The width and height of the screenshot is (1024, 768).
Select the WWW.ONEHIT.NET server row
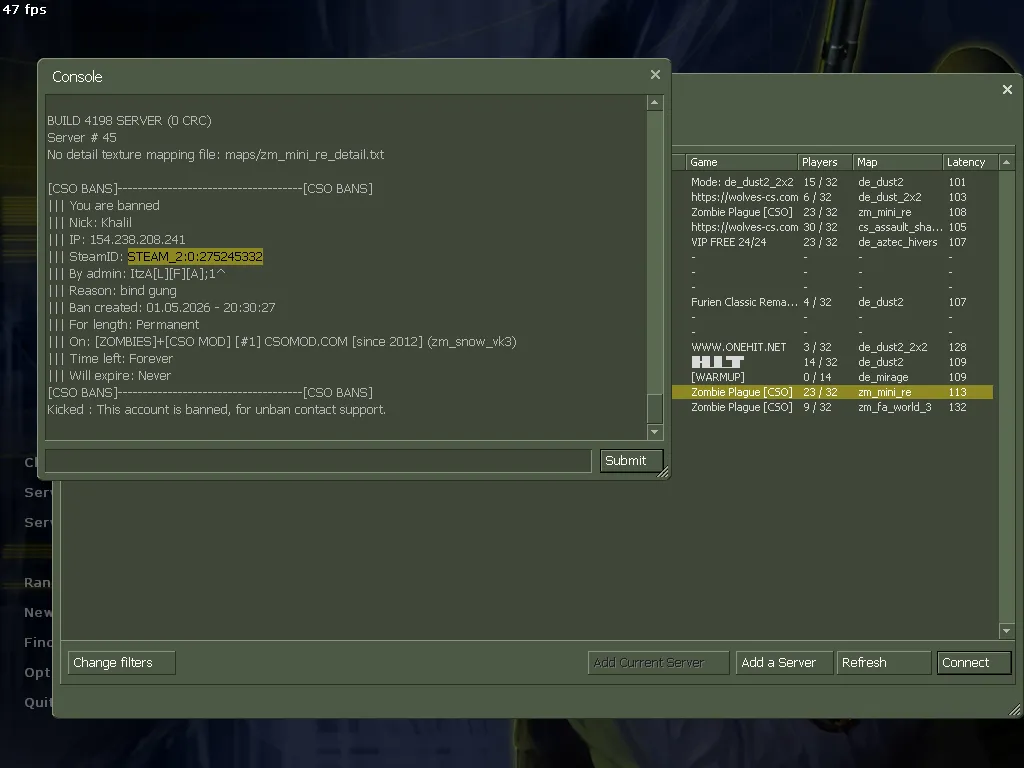(x=833, y=347)
